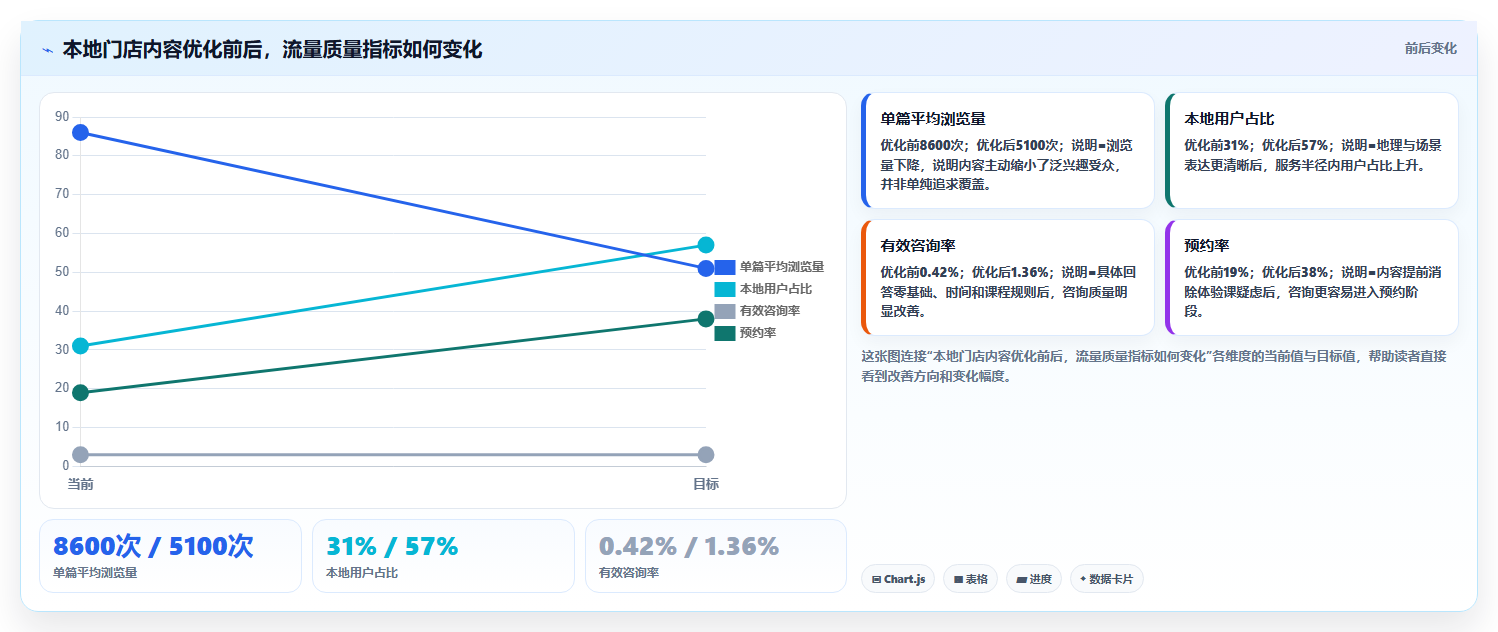Image resolution: width=1498 pixels, height=632 pixels.
Task: Click the lightning icon beside the page title
Action: point(47,50)
